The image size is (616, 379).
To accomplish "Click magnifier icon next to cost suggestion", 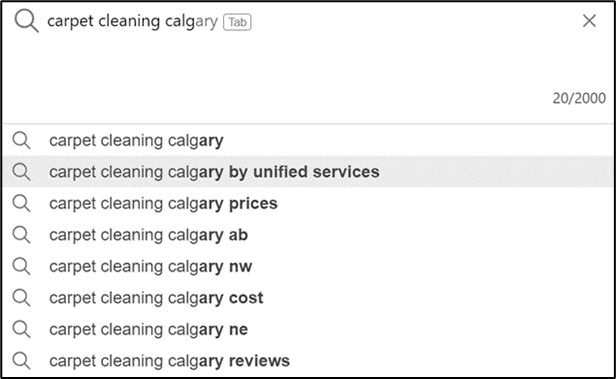I will [21, 298].
